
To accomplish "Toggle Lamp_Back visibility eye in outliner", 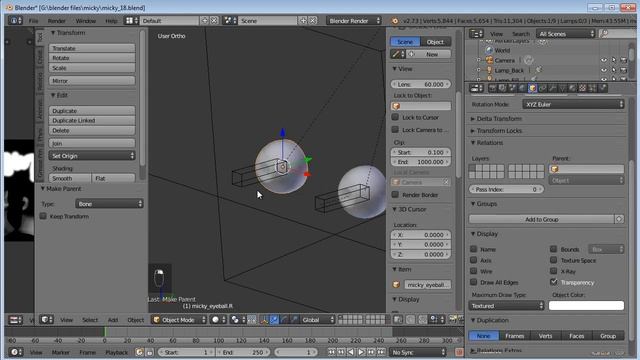I will click(x=604, y=70).
